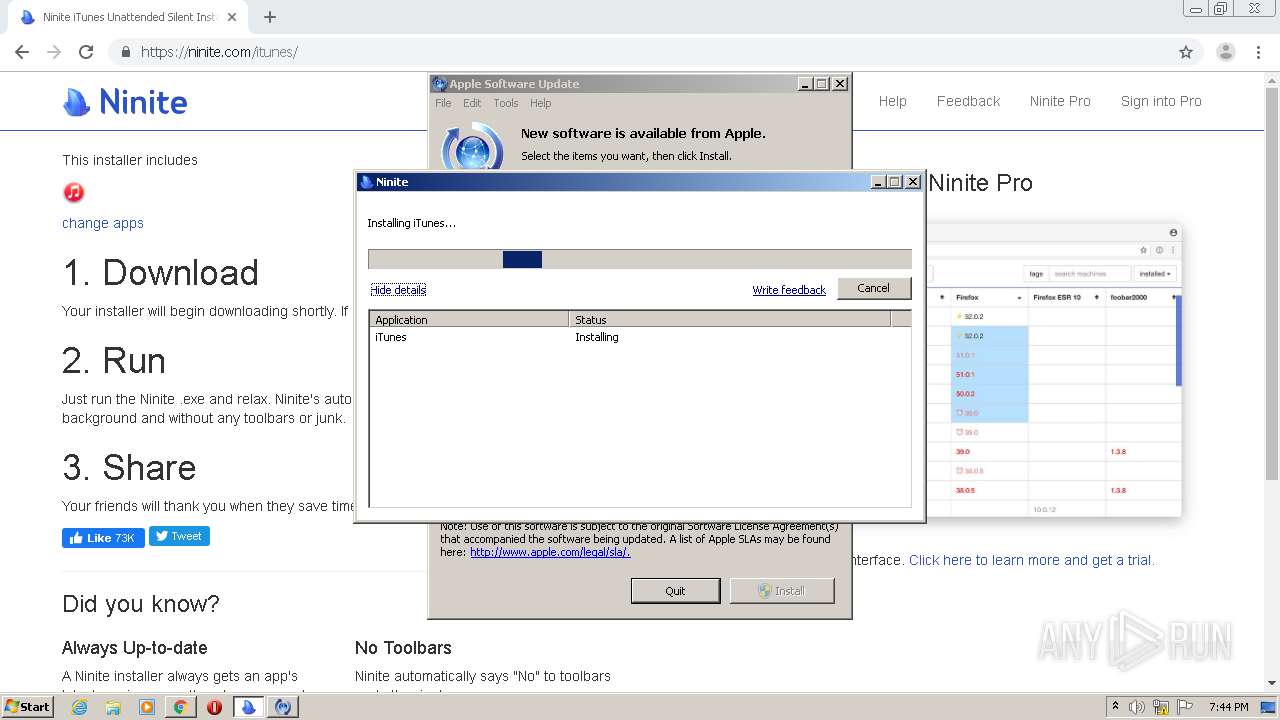Click the red Opera icon in the taskbar
Image resolution: width=1280 pixels, height=720 pixels.
click(x=214, y=707)
